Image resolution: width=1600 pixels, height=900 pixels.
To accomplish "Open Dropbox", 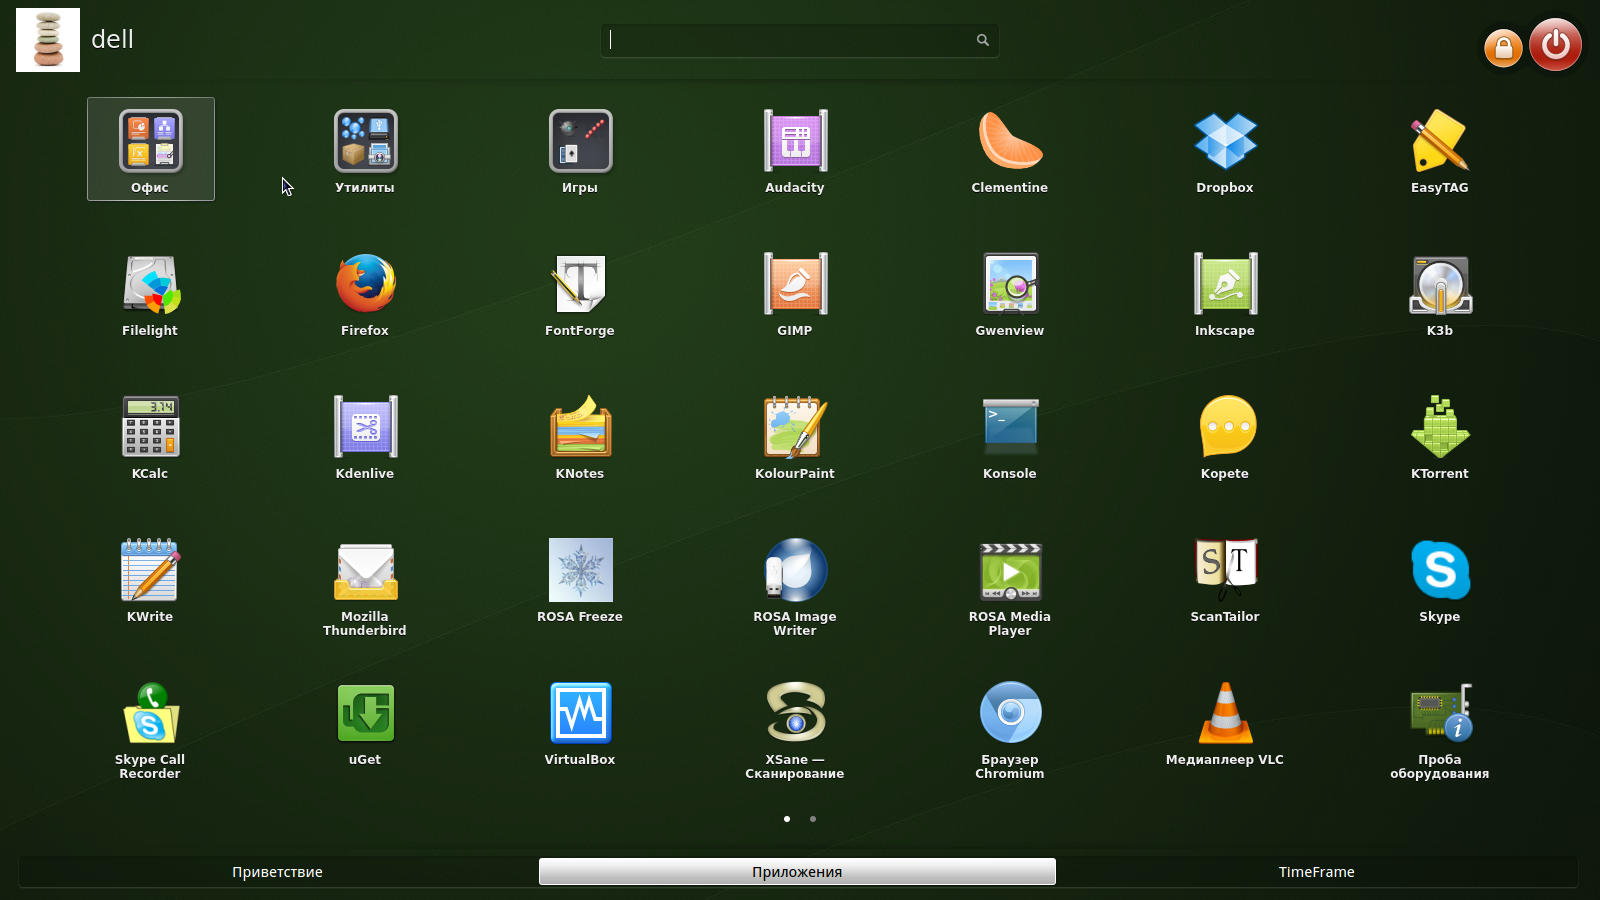I will coord(1225,149).
